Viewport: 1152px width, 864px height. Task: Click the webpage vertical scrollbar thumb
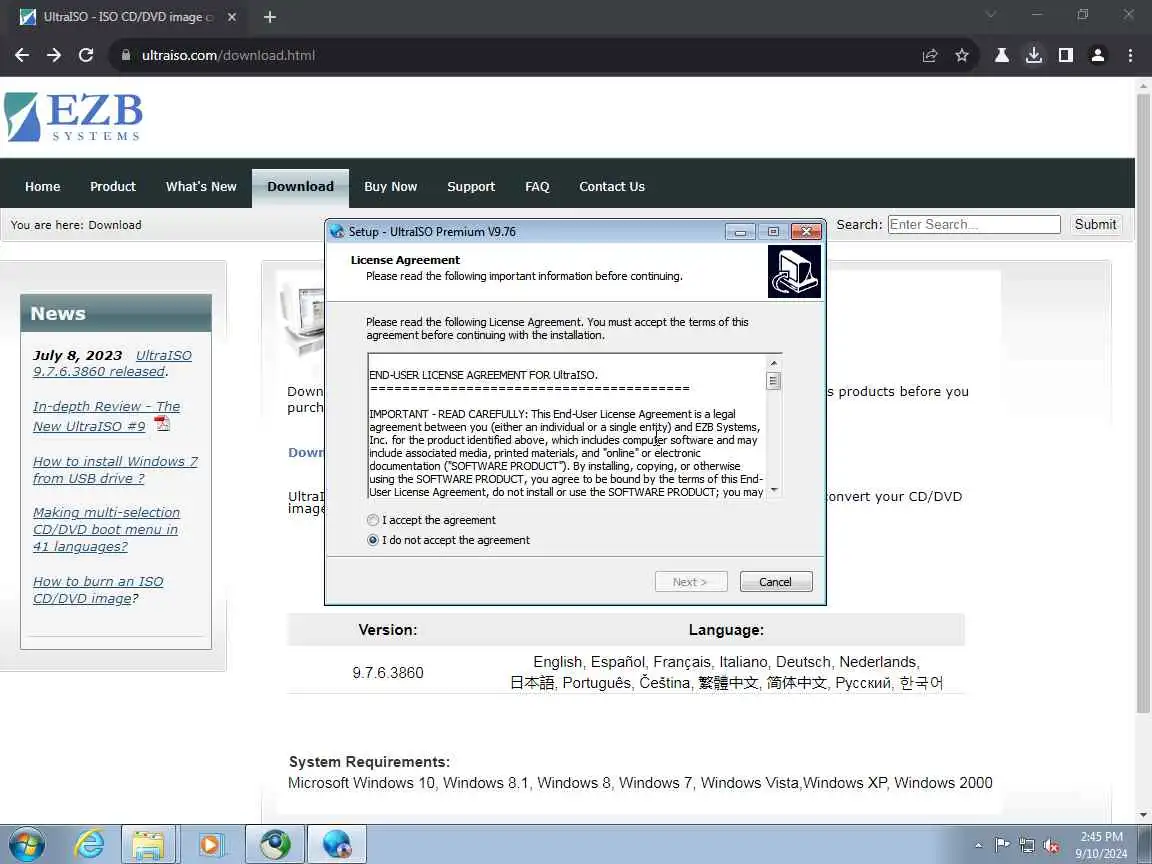click(1143, 403)
